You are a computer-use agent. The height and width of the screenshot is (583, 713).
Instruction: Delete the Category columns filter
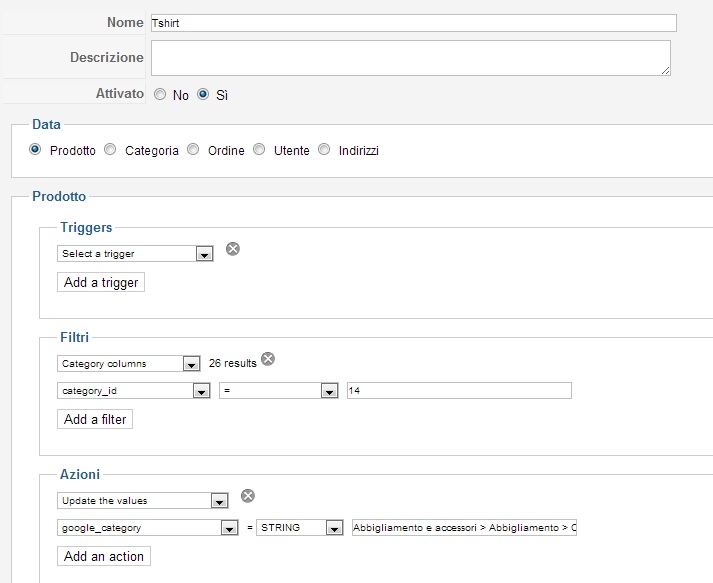coord(268,359)
